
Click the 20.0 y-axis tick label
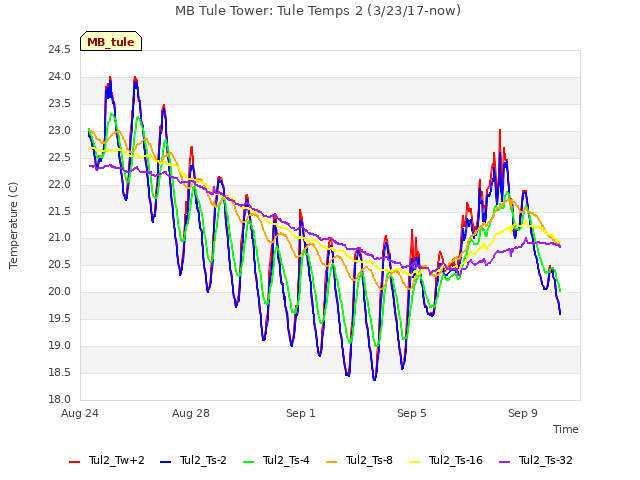coord(60,292)
